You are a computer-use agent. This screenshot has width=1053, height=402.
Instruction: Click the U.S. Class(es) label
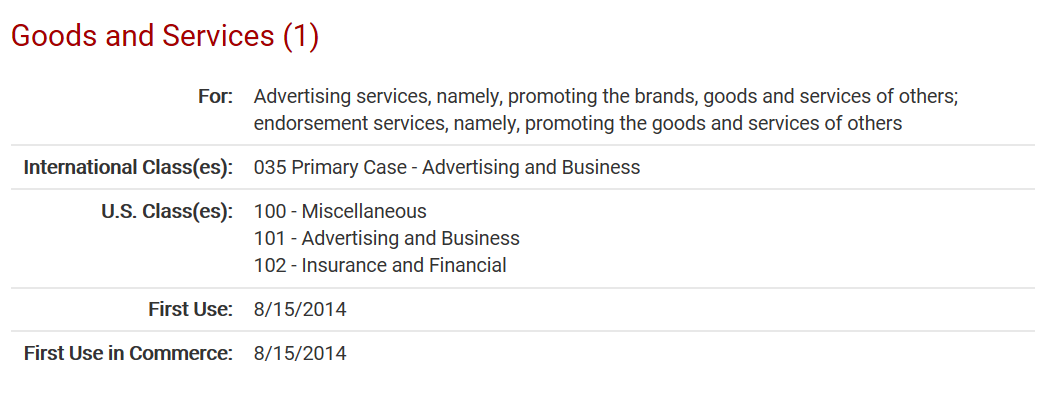pyautogui.click(x=167, y=211)
